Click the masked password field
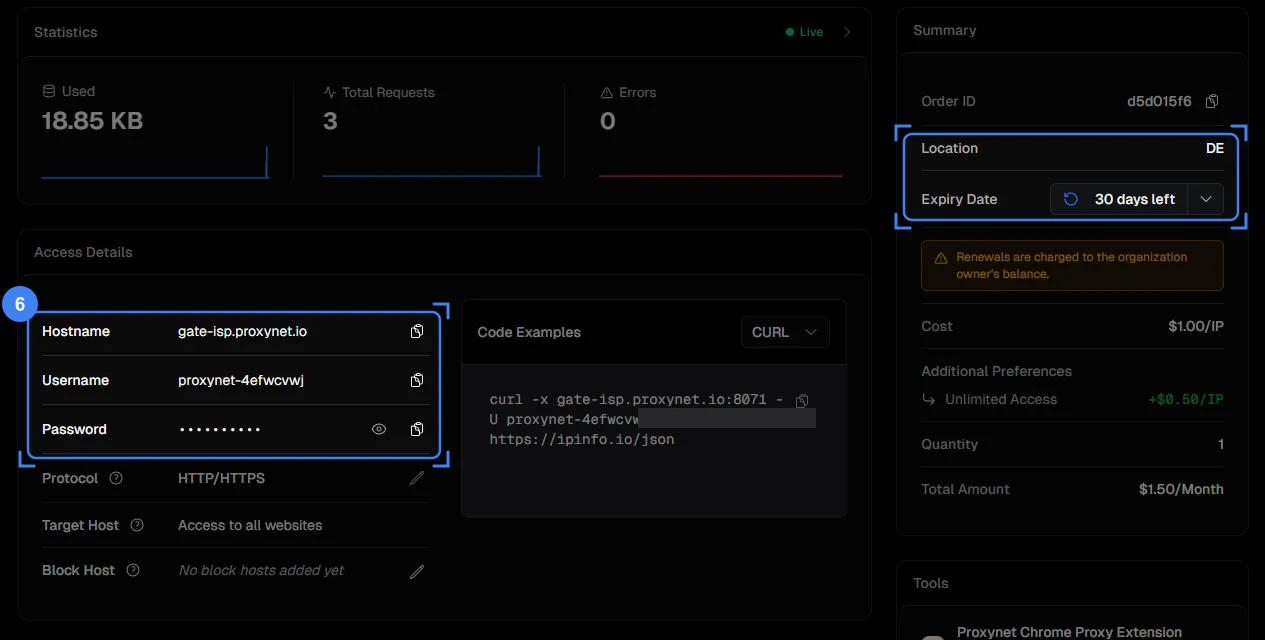The height and width of the screenshot is (640, 1265). [x=220, y=429]
